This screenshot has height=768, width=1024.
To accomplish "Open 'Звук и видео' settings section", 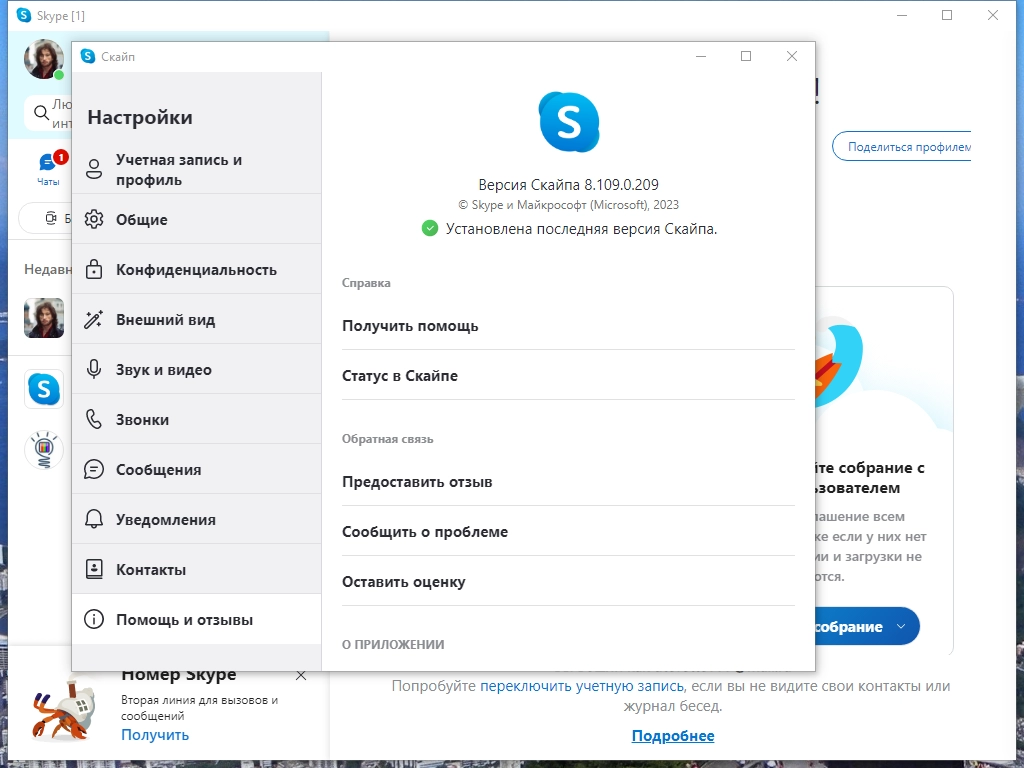I will (197, 369).
